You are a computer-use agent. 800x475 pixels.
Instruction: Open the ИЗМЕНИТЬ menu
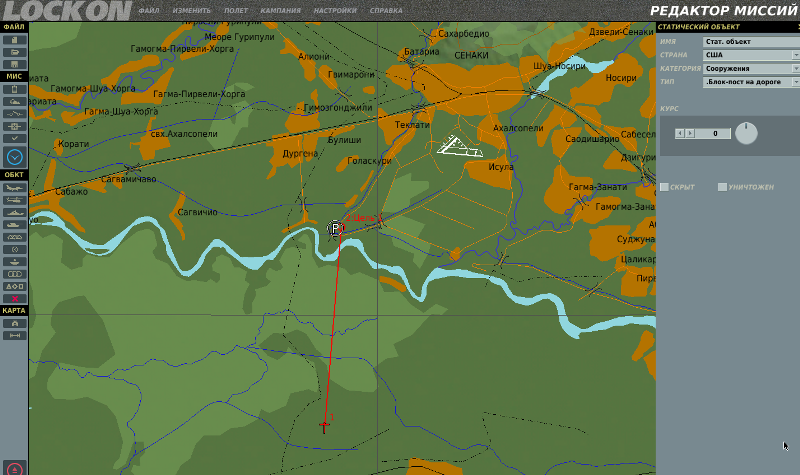(x=191, y=10)
